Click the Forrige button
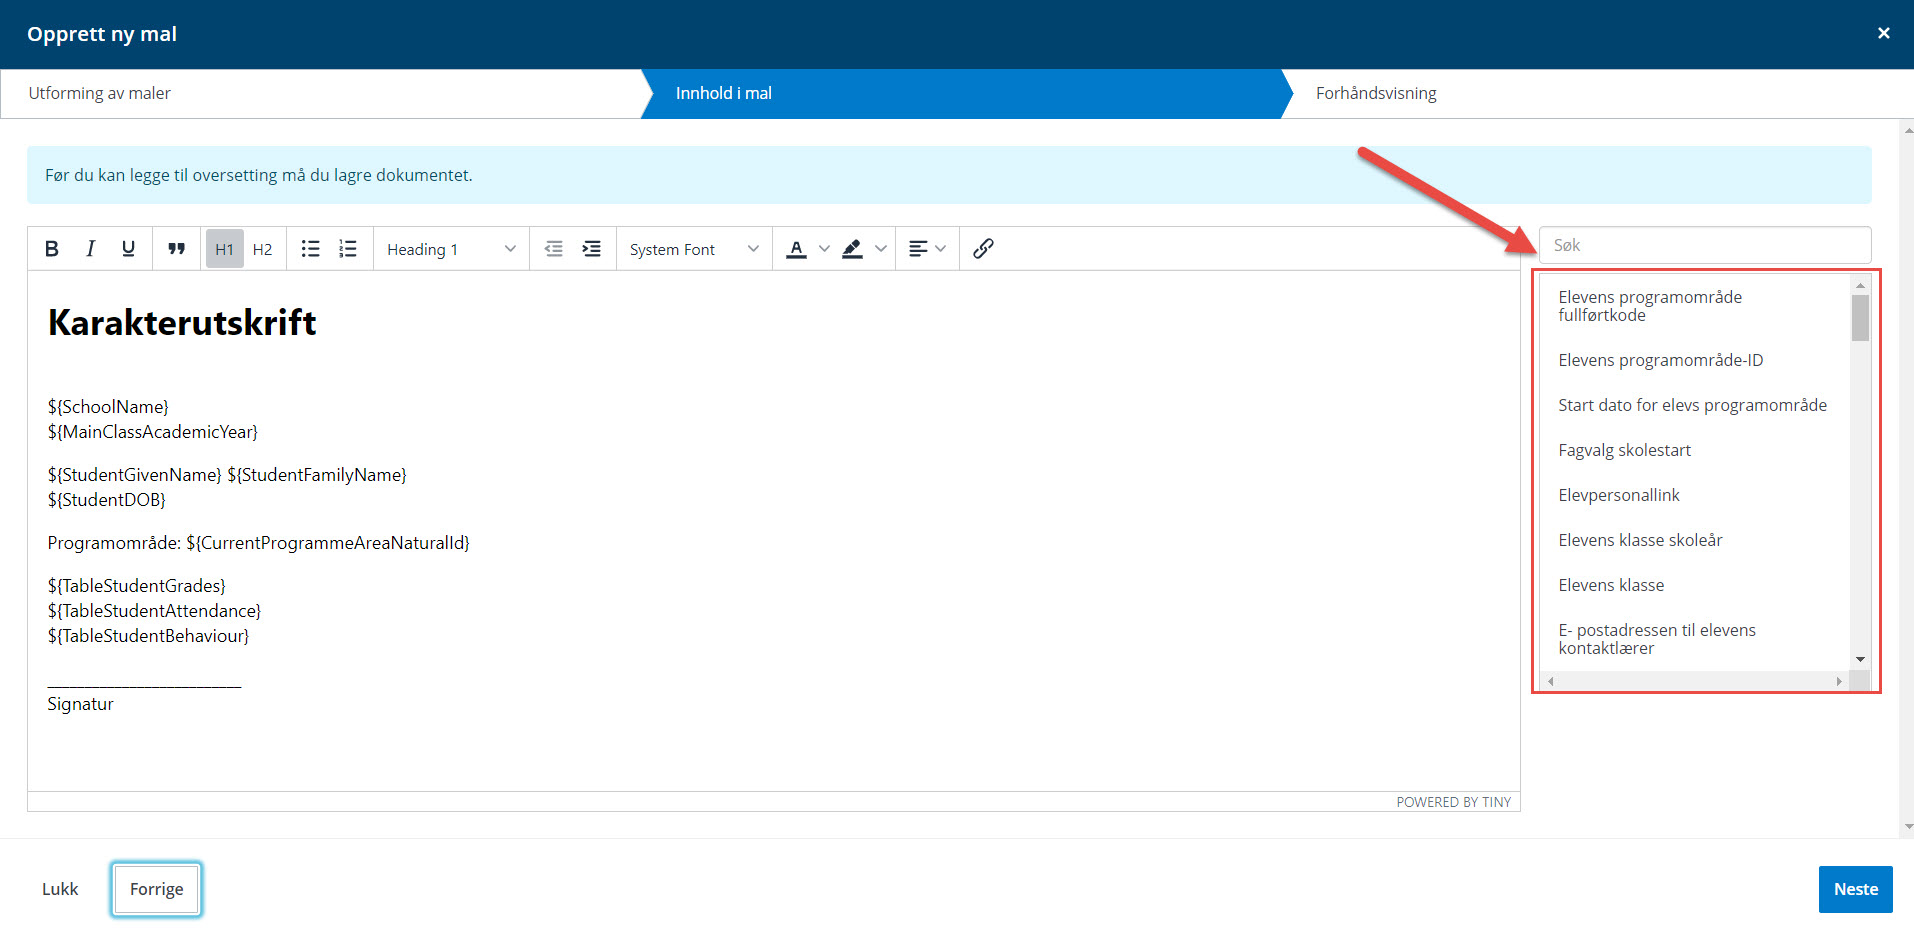 click(156, 889)
